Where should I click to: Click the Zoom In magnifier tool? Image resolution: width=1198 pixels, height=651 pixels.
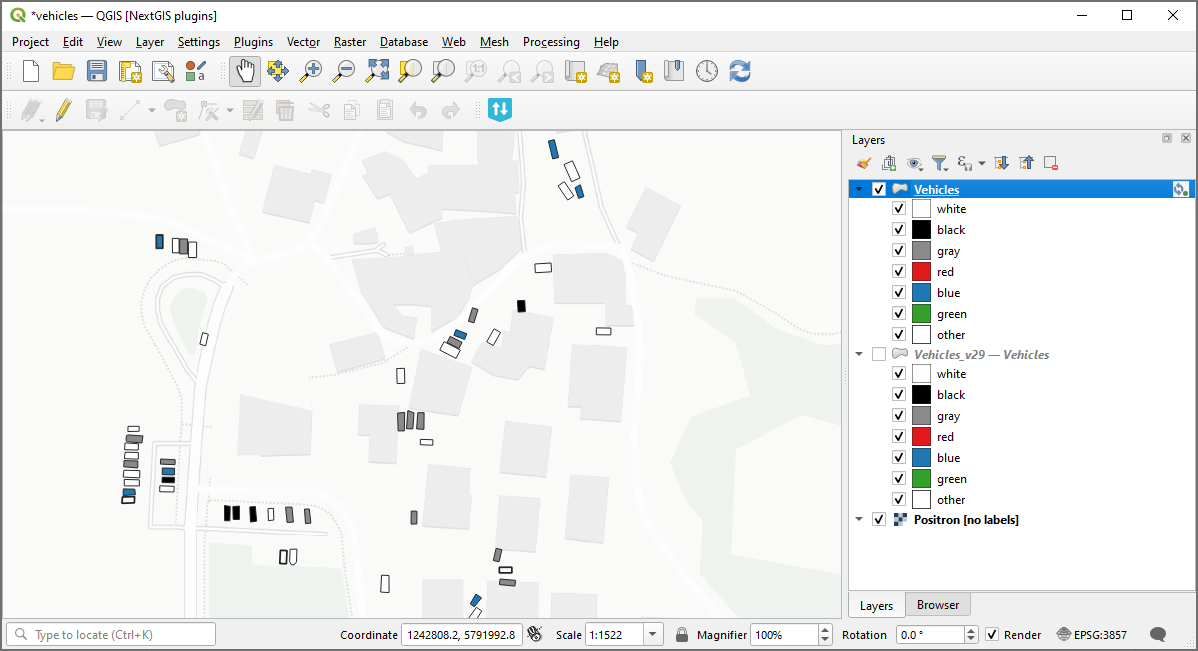(312, 71)
